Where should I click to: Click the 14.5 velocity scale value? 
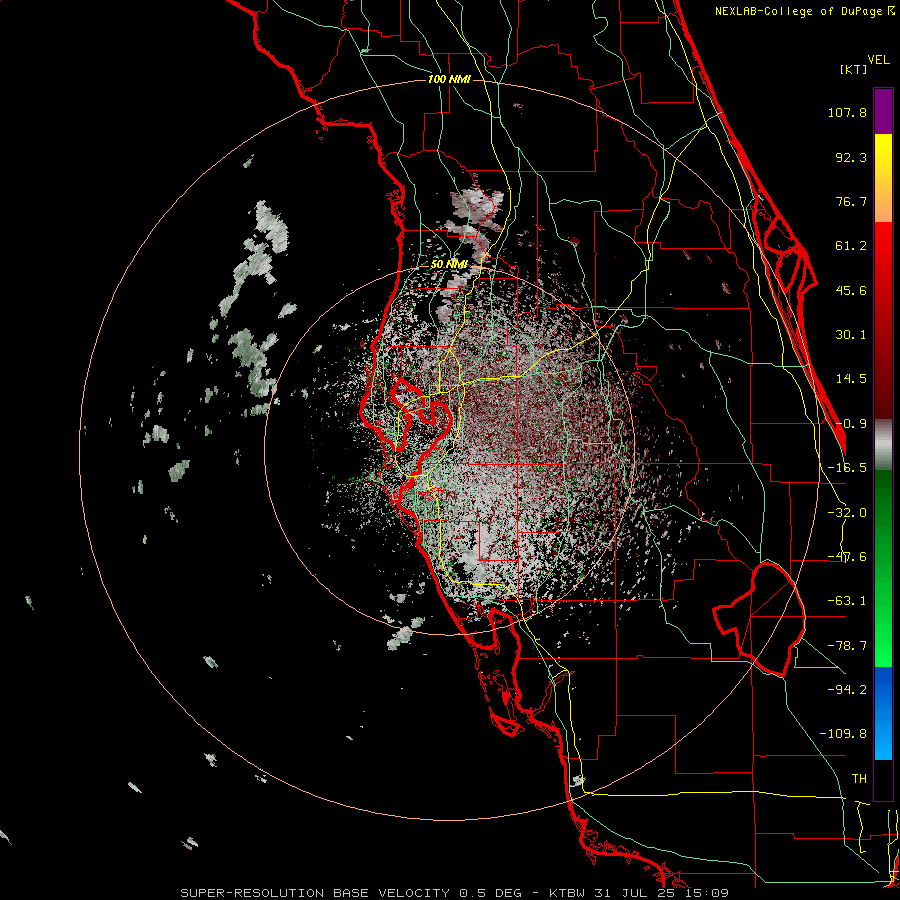(851, 379)
